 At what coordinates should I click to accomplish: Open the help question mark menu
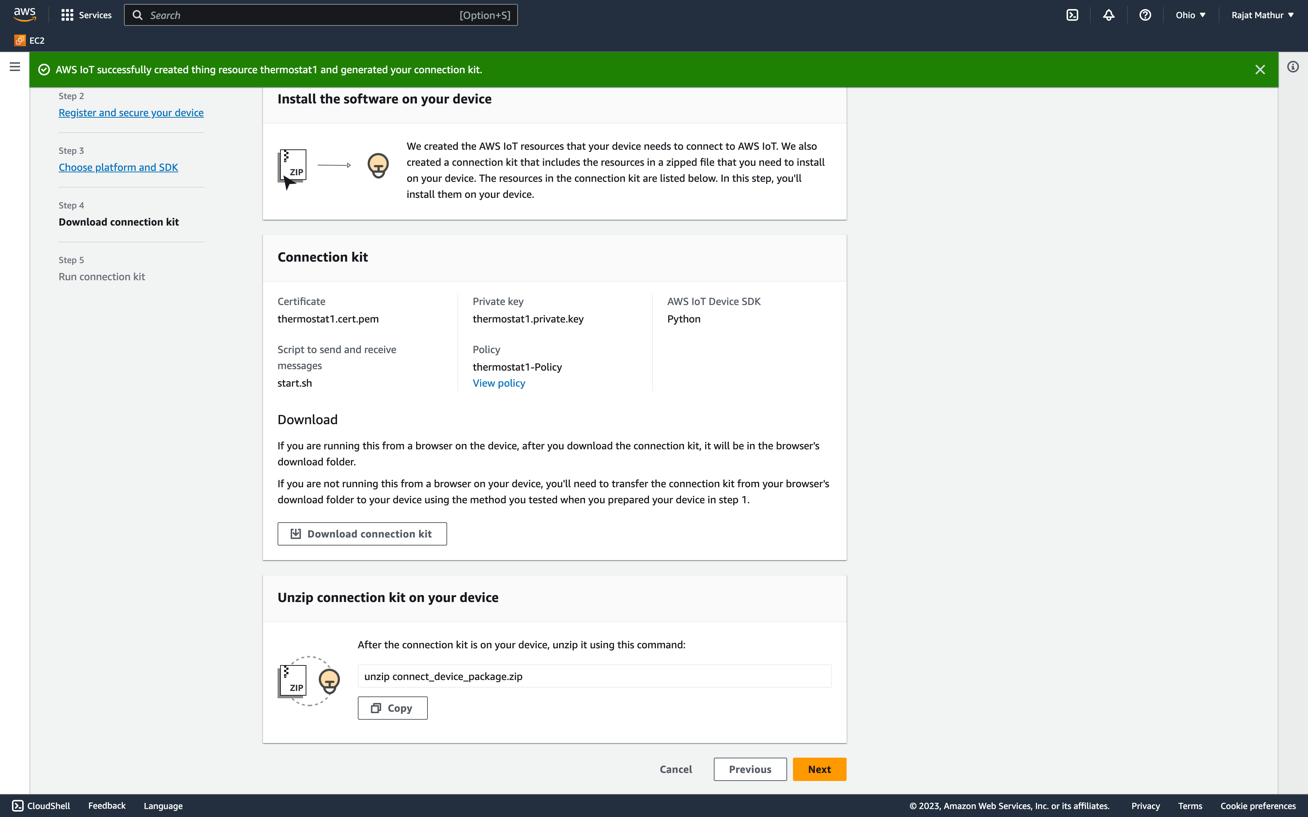[1145, 15]
